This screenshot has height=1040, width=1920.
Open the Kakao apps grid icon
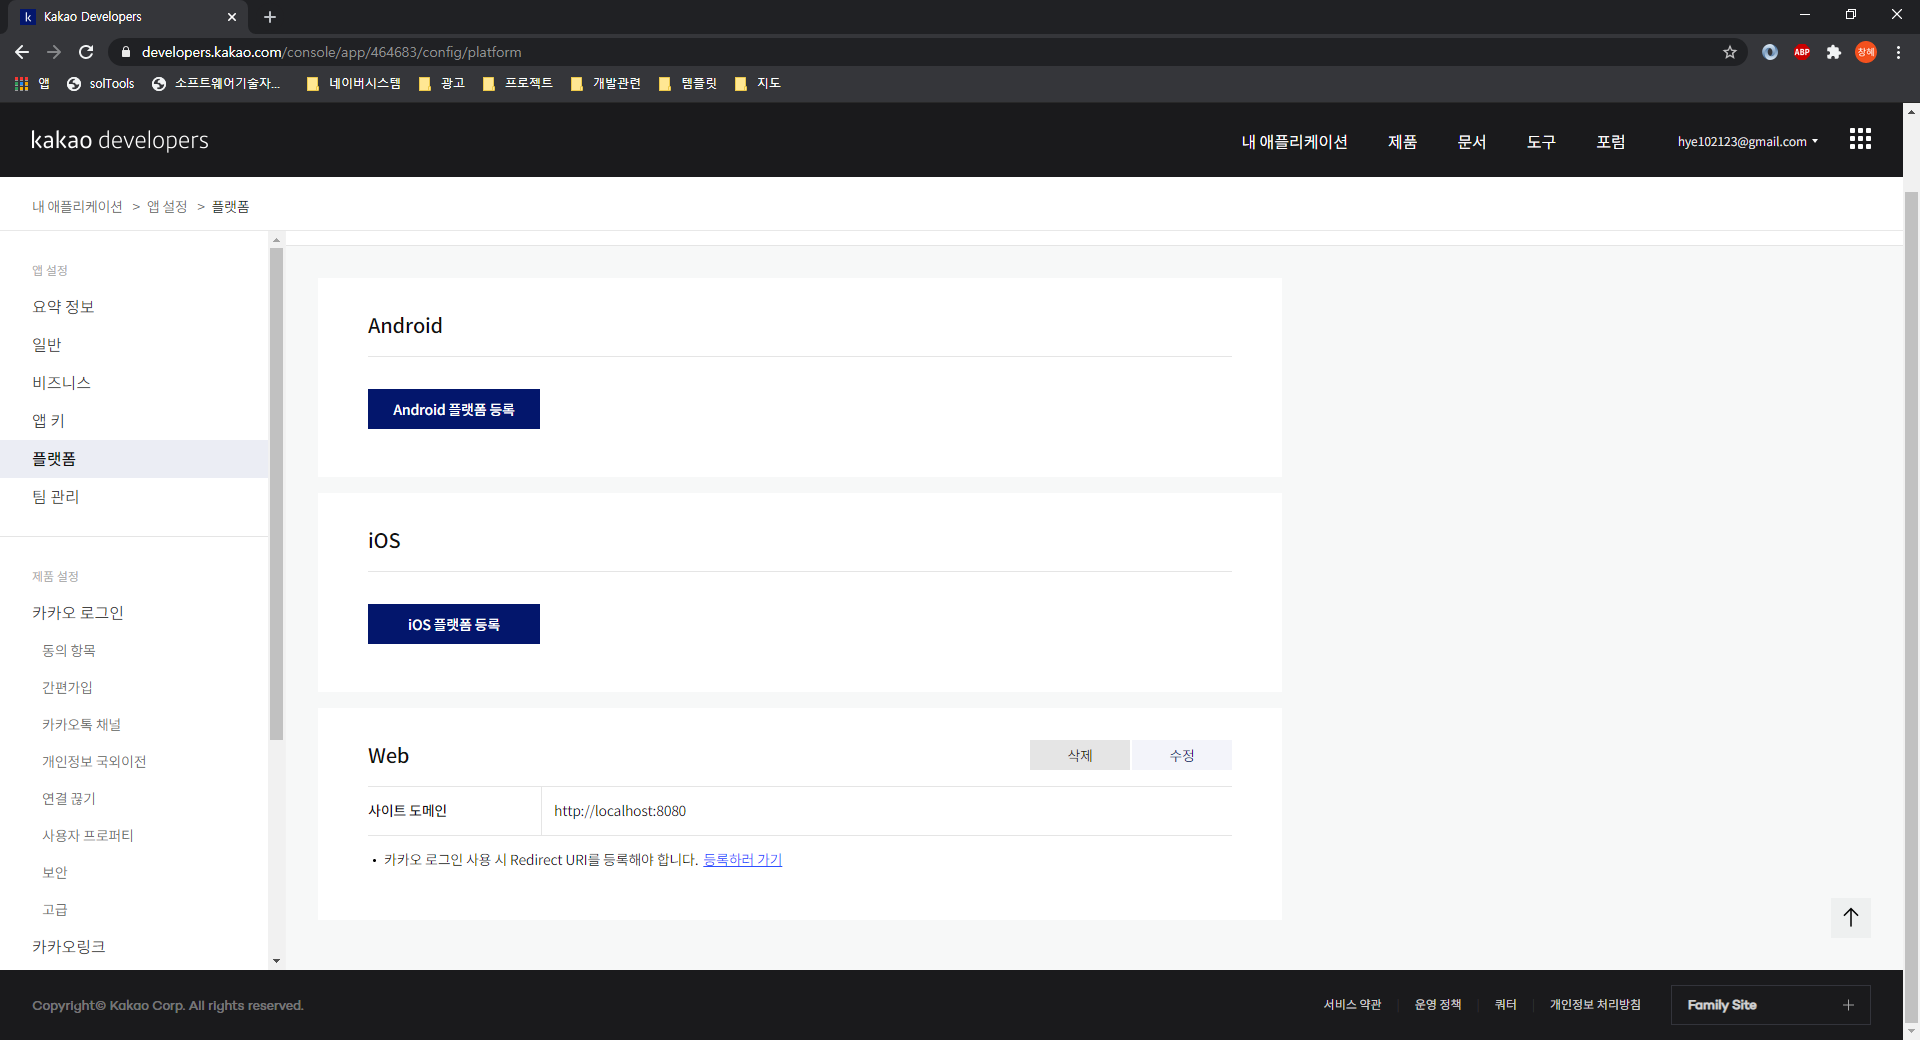tap(1860, 139)
